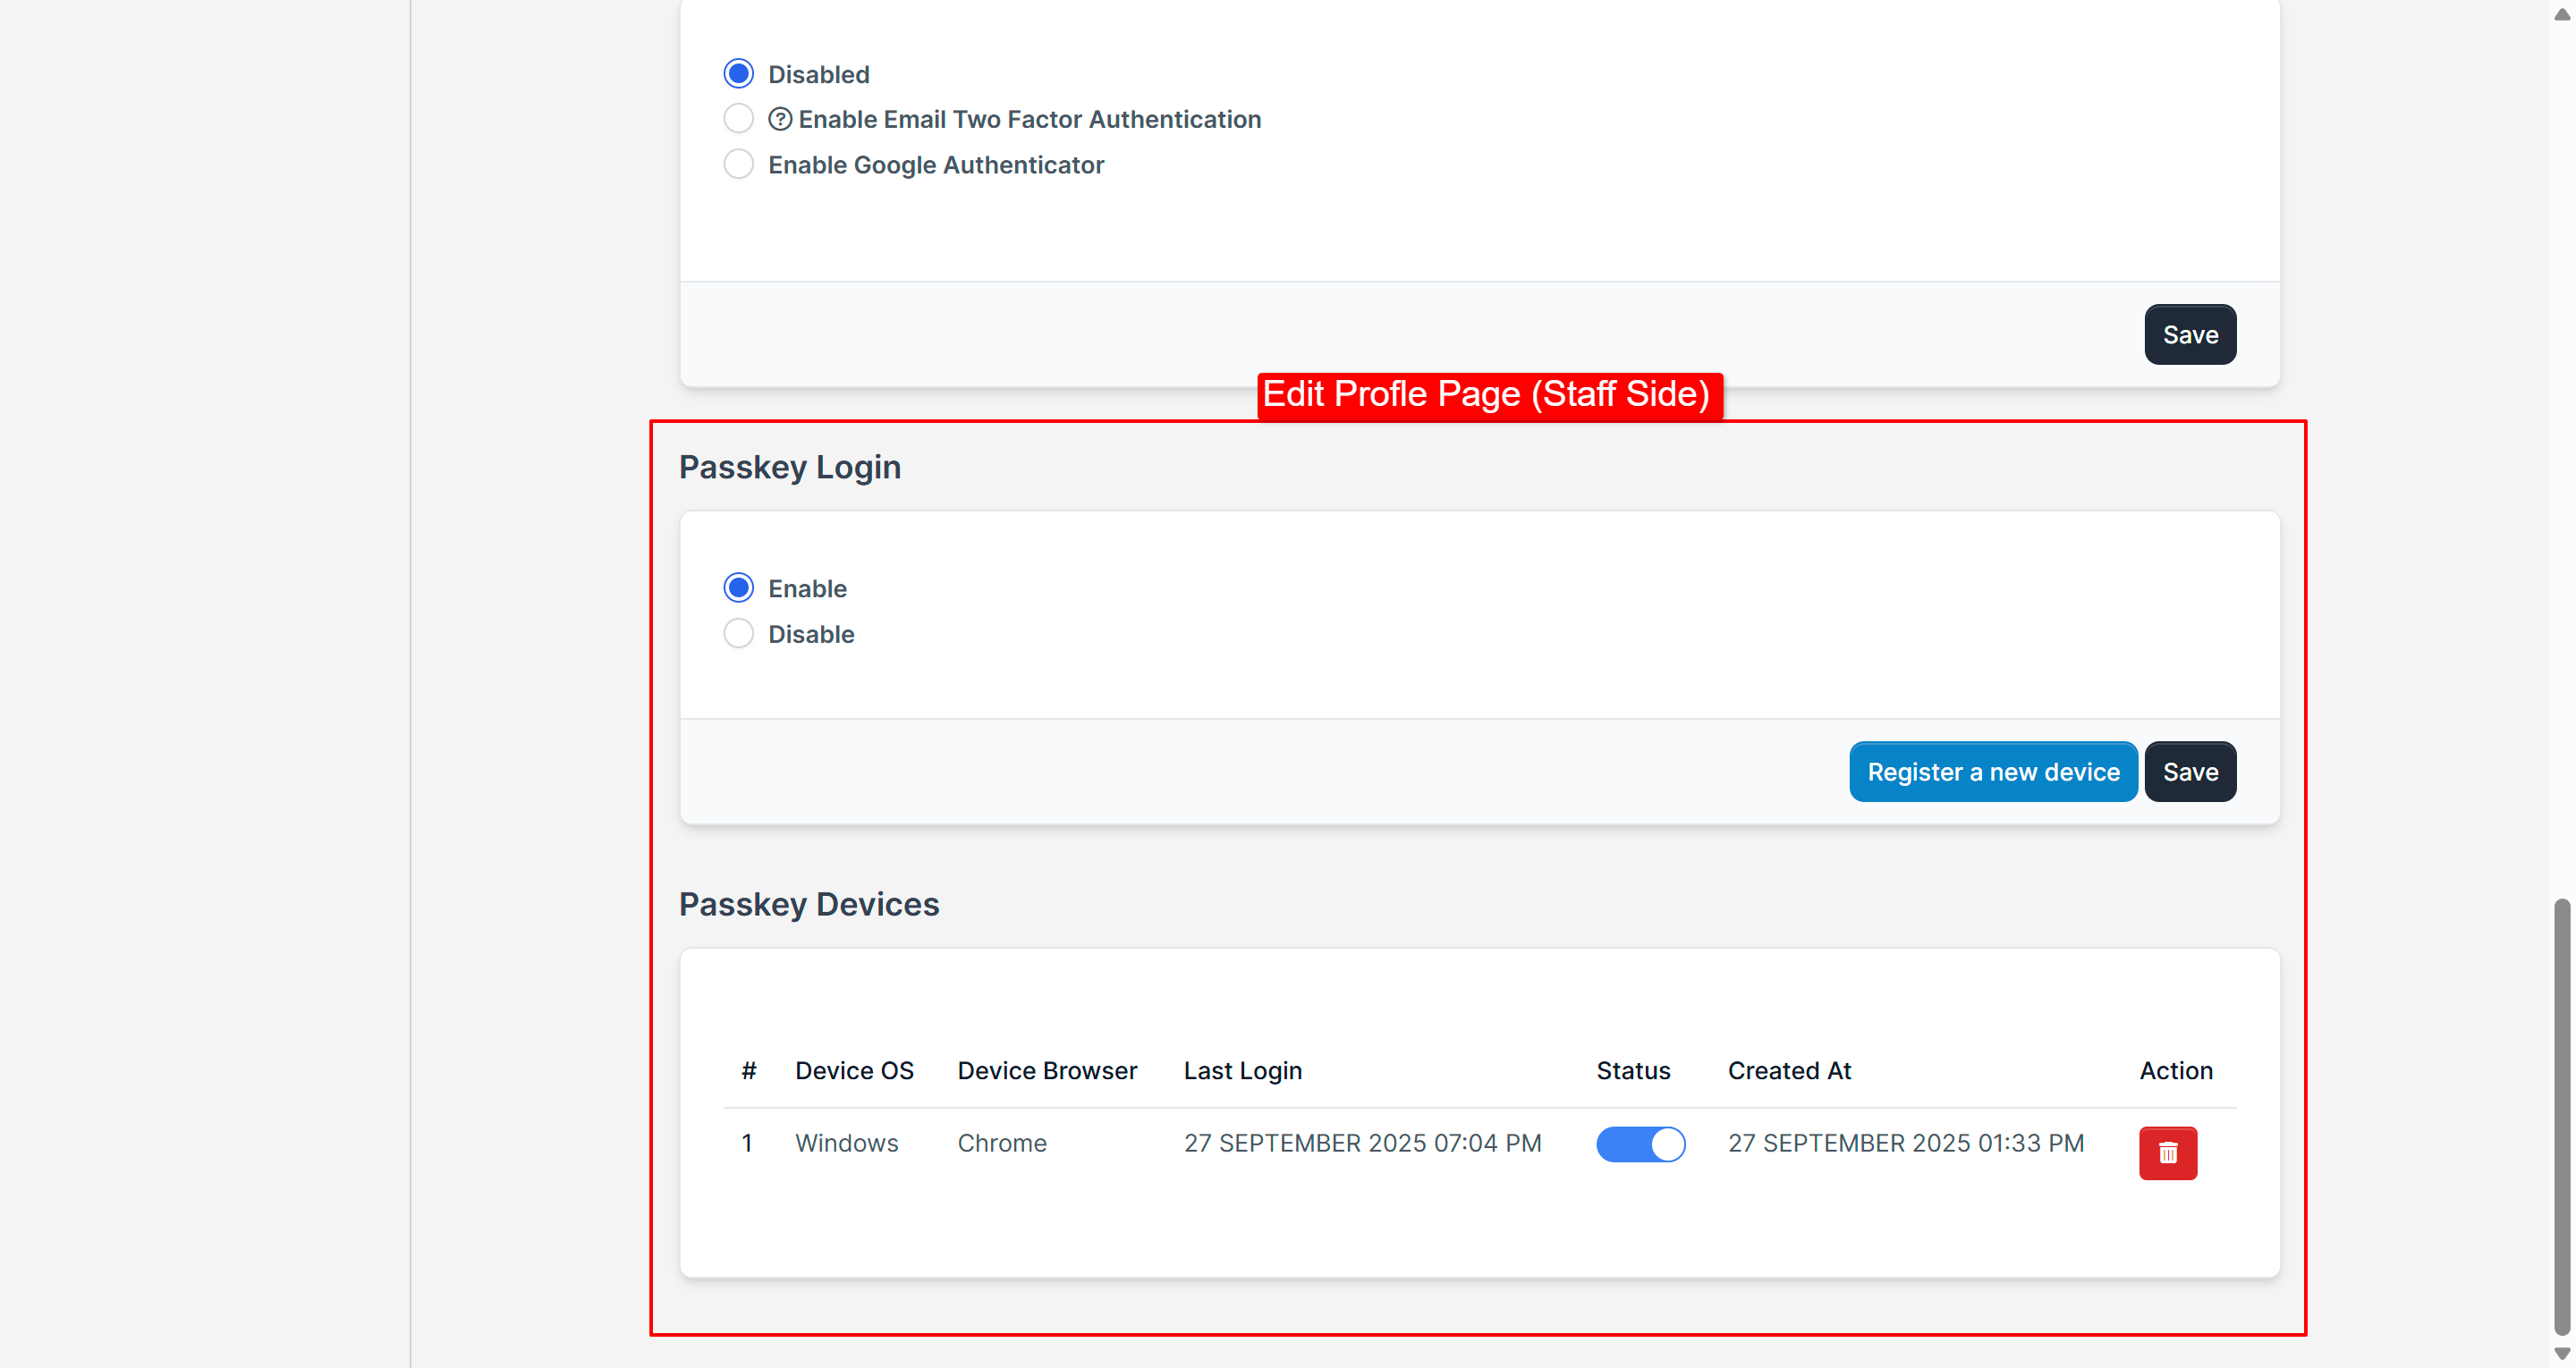The height and width of the screenshot is (1368, 2576).
Task: Click the Last Login column header
Action: (x=1242, y=1070)
